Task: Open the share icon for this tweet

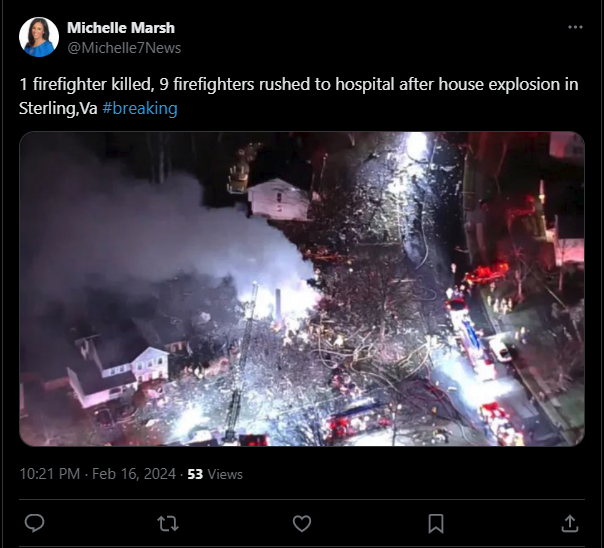Action: pyautogui.click(x=570, y=524)
